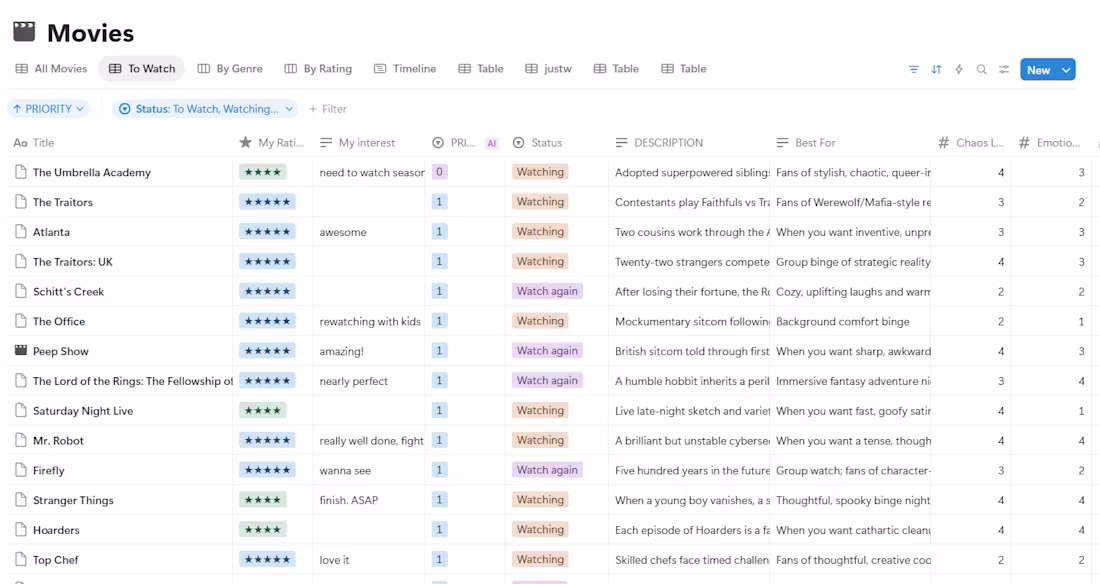The width and height of the screenshot is (1100, 584).
Task: Switch to the By Rating tab
Action: tap(318, 69)
